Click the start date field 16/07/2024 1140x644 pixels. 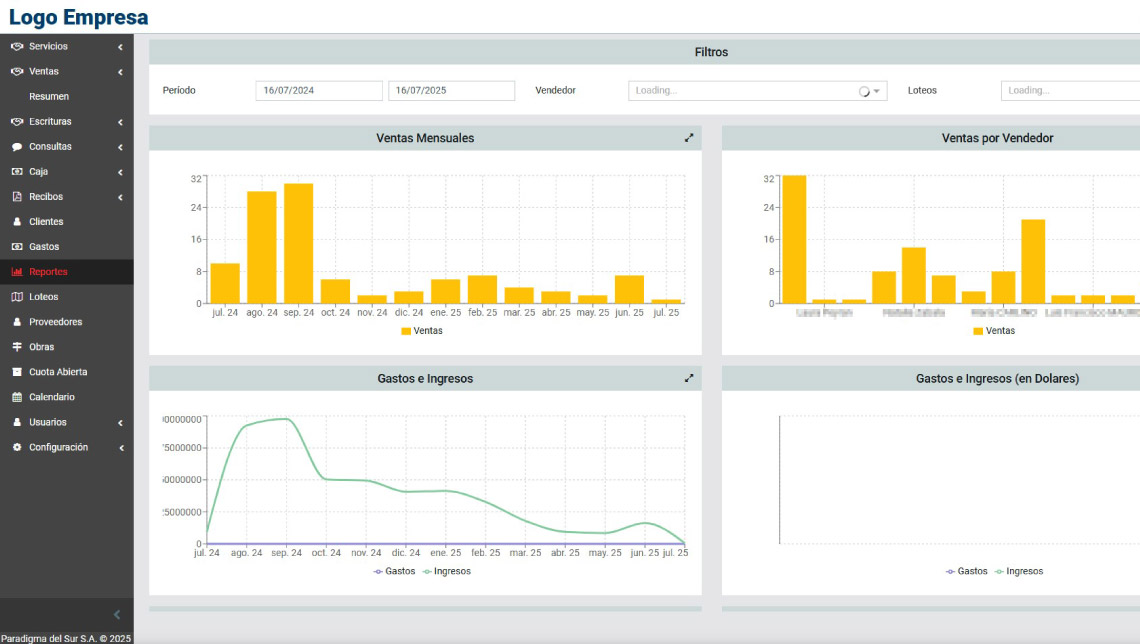point(318,91)
